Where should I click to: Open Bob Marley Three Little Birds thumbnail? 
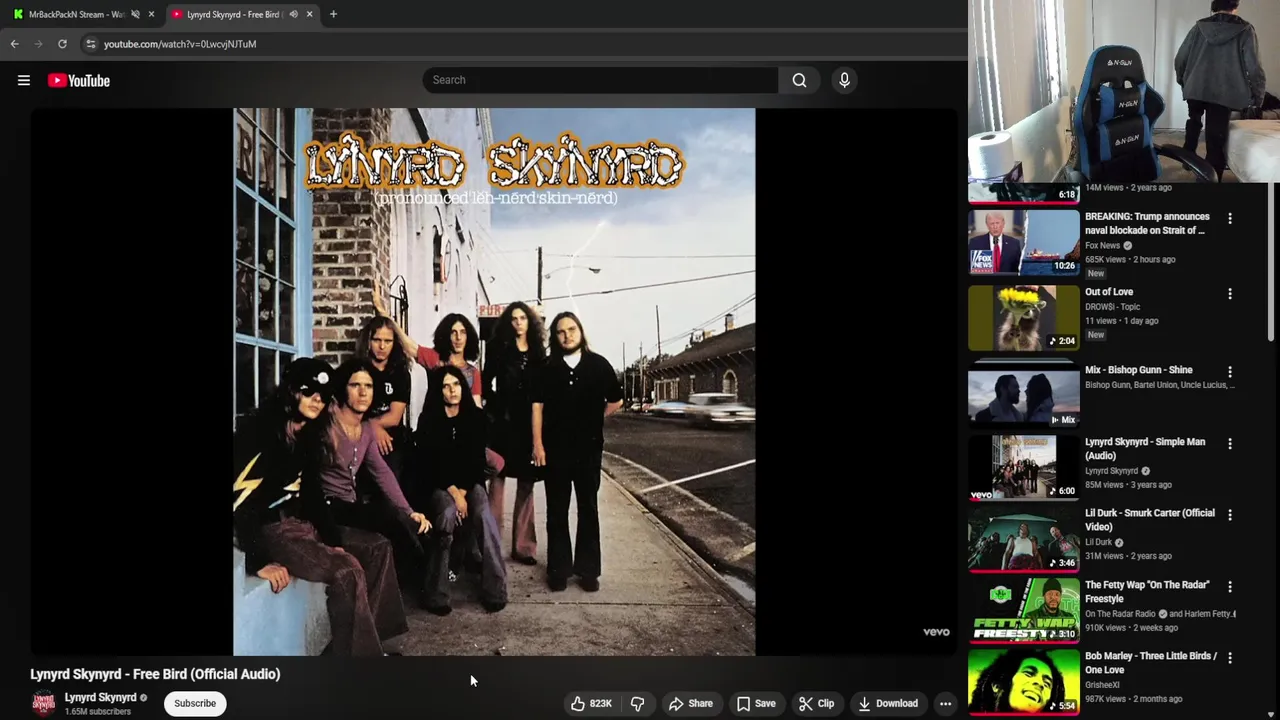(1024, 681)
